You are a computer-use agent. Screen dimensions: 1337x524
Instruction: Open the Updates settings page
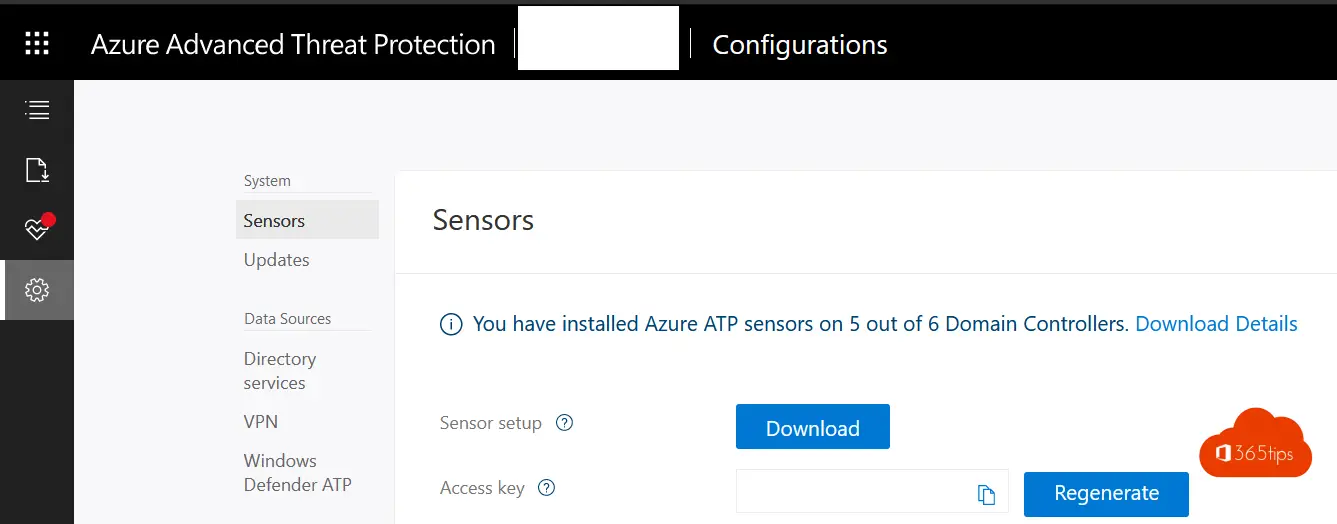click(277, 260)
